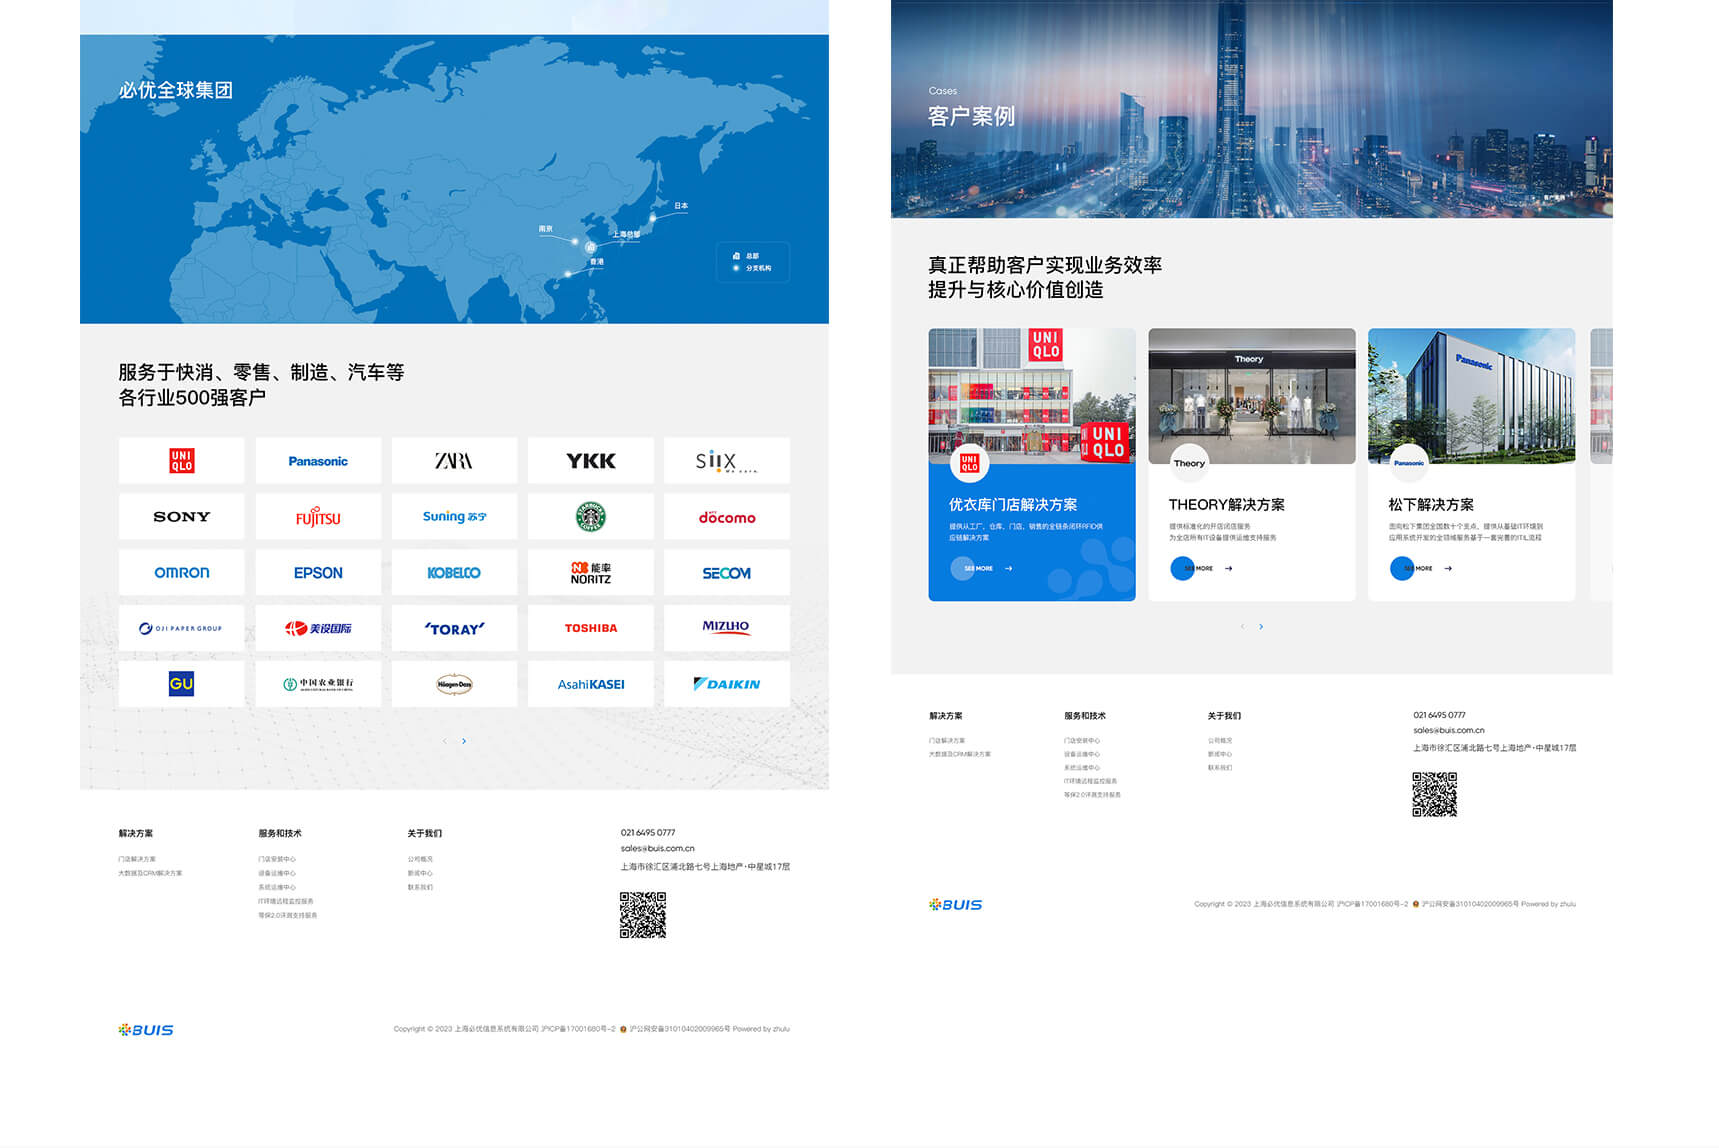Select the Asahi KASEI logo tile
Image resolution: width=1719 pixels, height=1148 pixels.
click(x=590, y=684)
